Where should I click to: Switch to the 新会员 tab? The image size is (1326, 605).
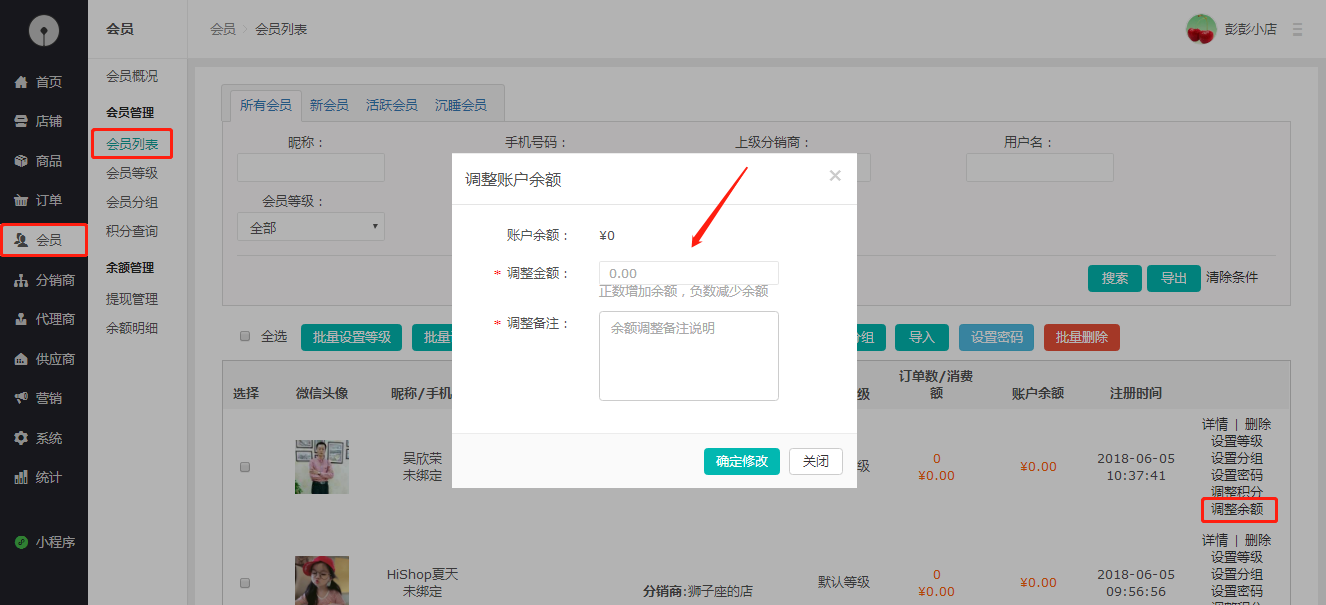click(x=329, y=103)
